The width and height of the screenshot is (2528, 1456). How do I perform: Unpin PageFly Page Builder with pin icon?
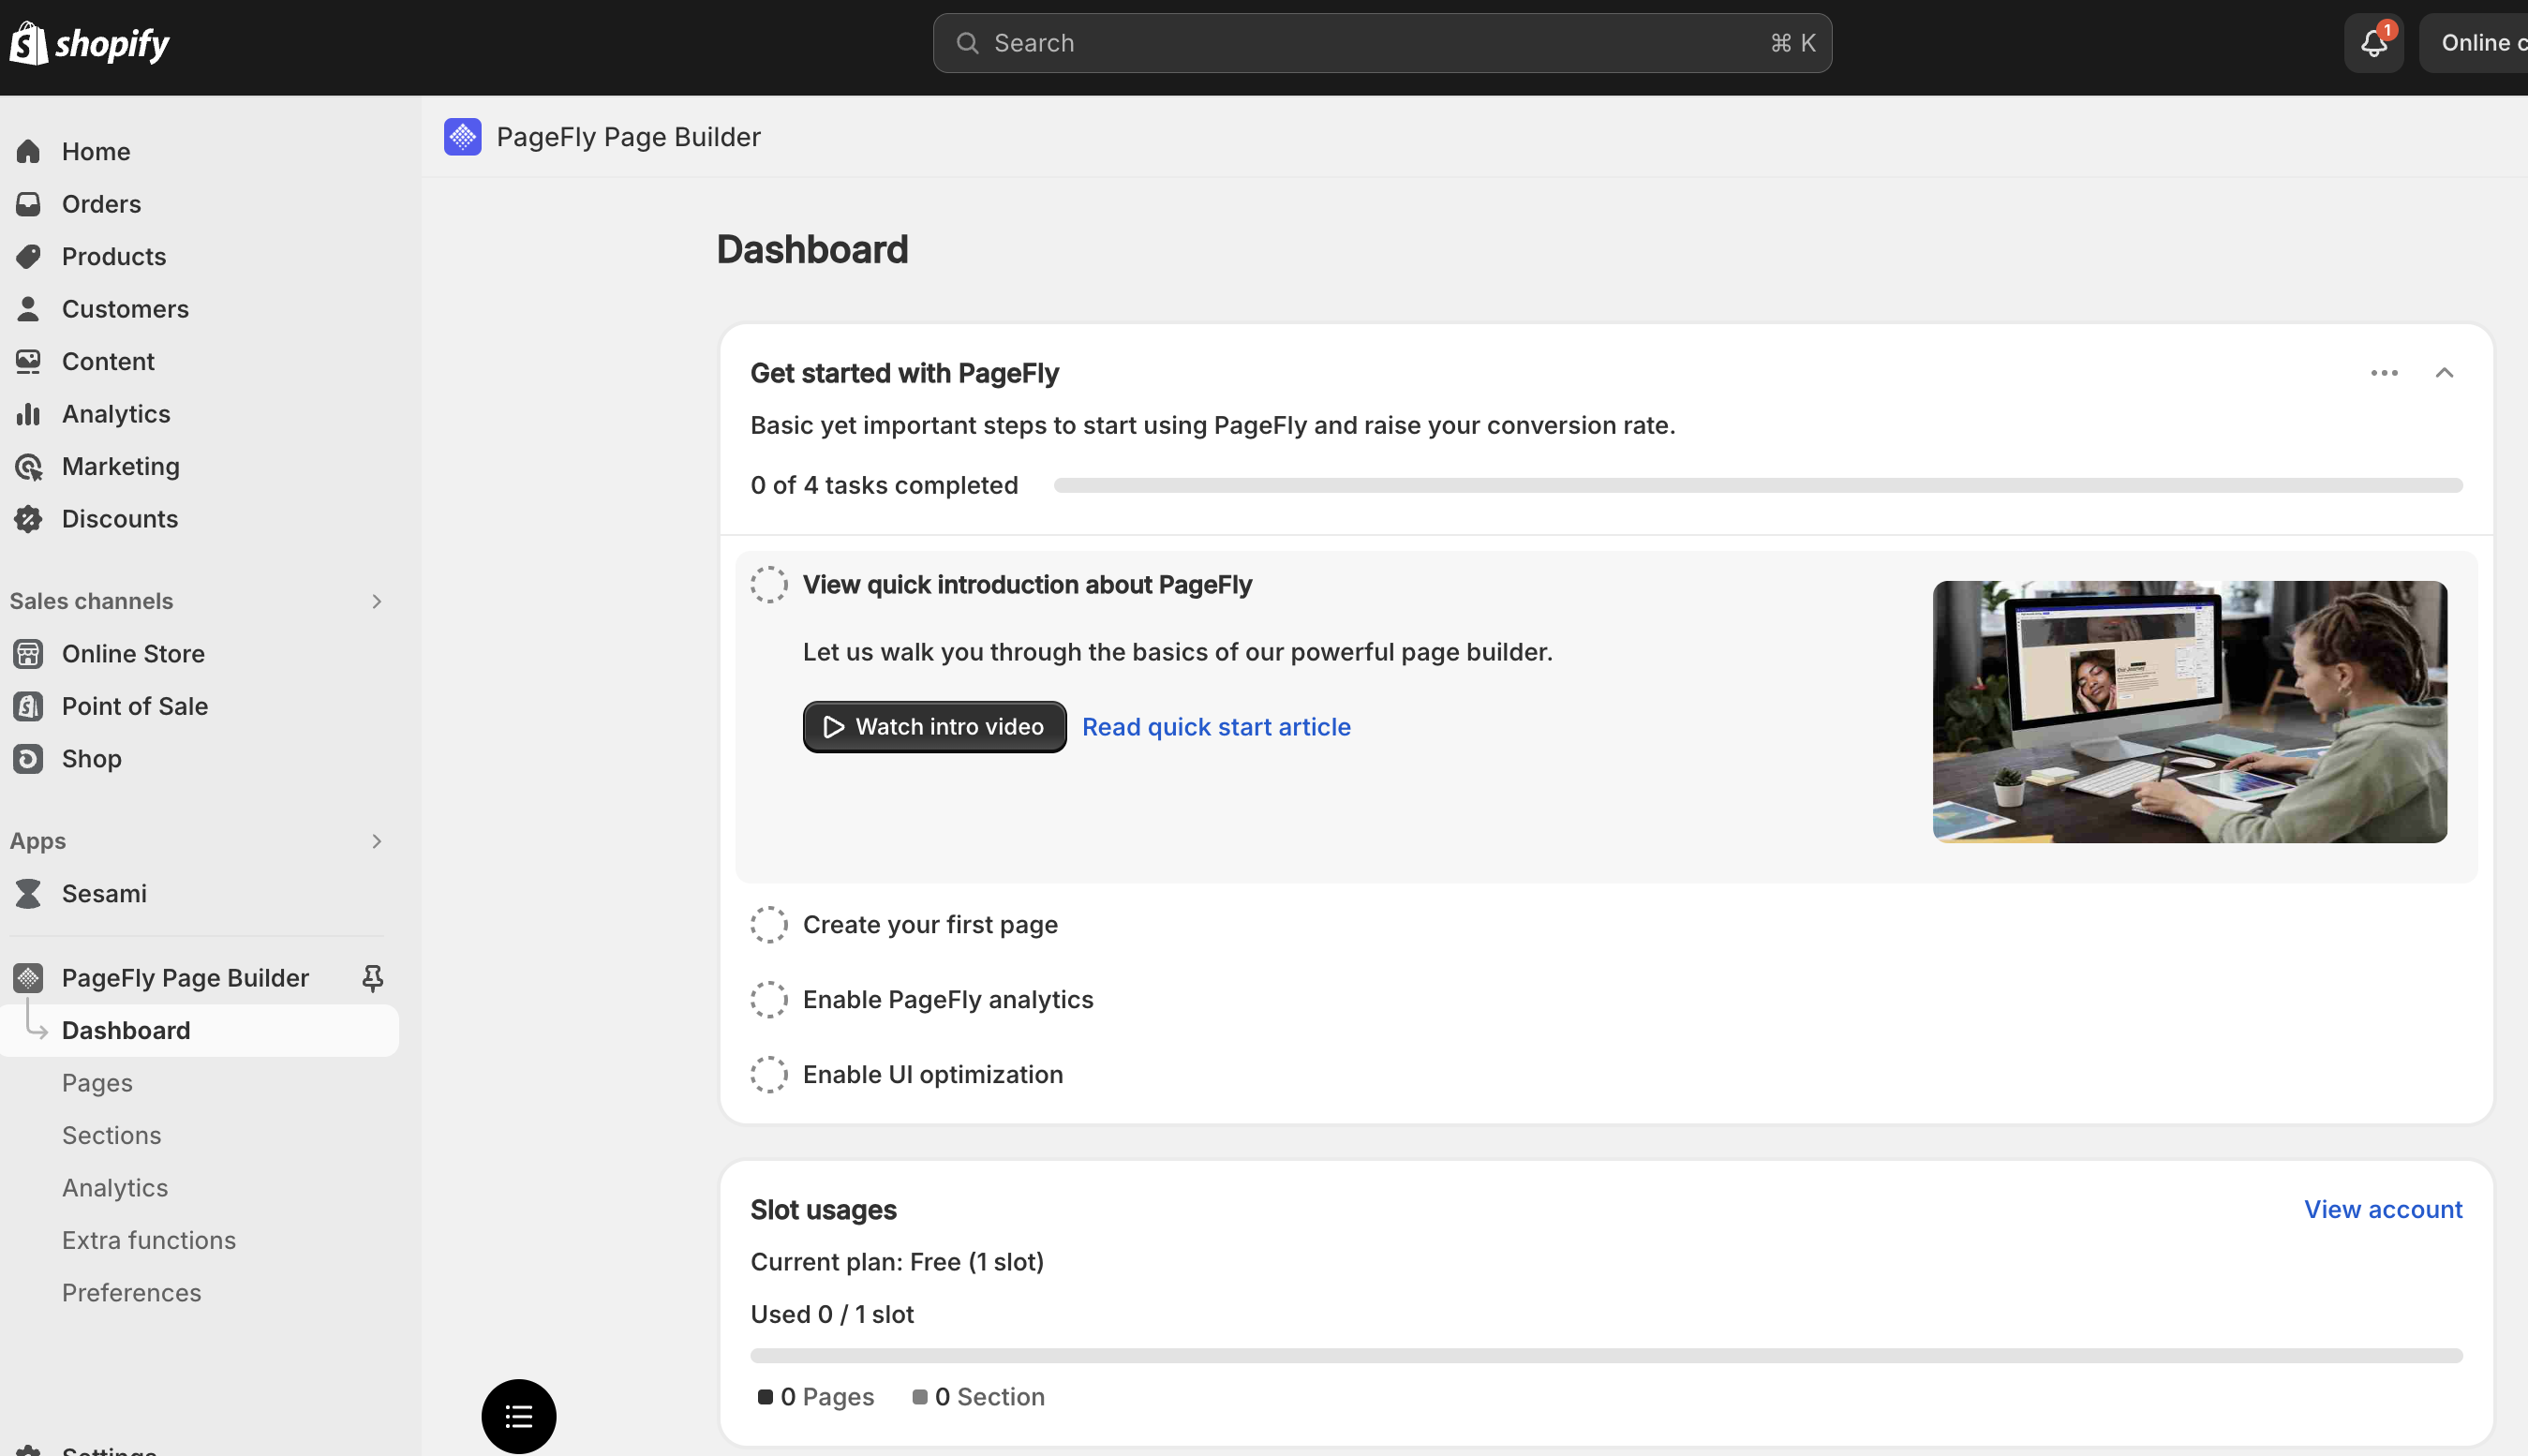tap(372, 978)
